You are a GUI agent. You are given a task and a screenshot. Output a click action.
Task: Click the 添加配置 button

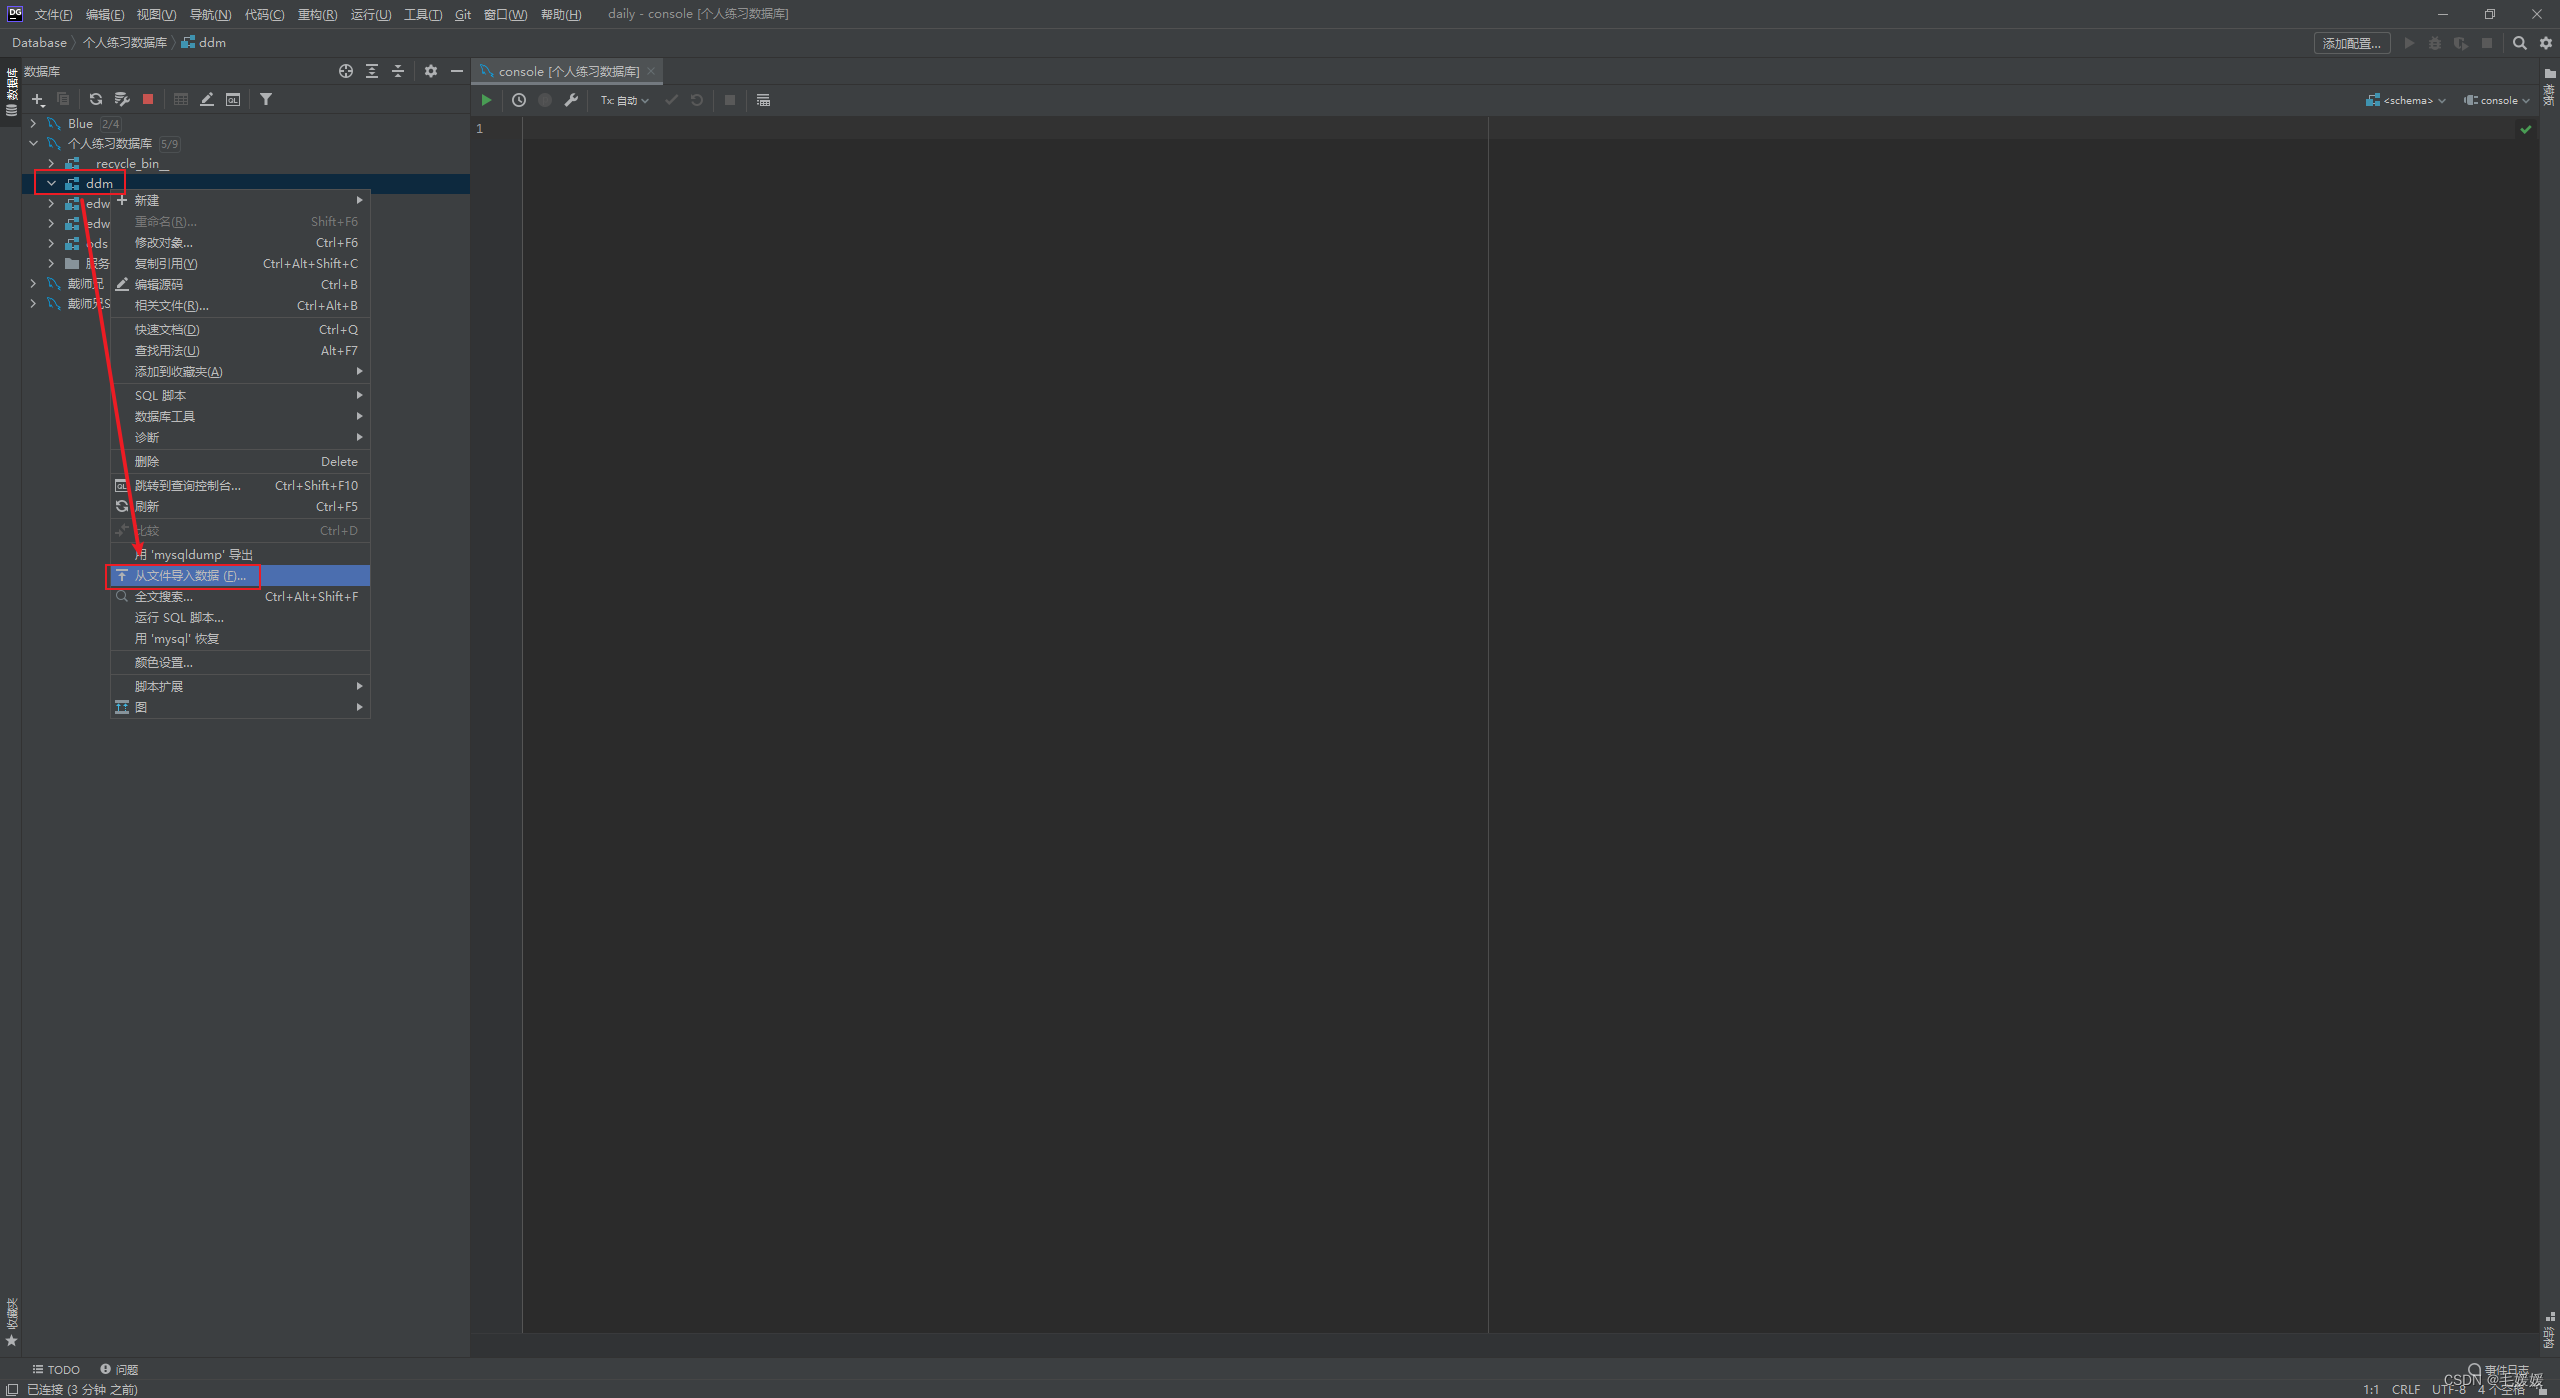tap(2352, 43)
